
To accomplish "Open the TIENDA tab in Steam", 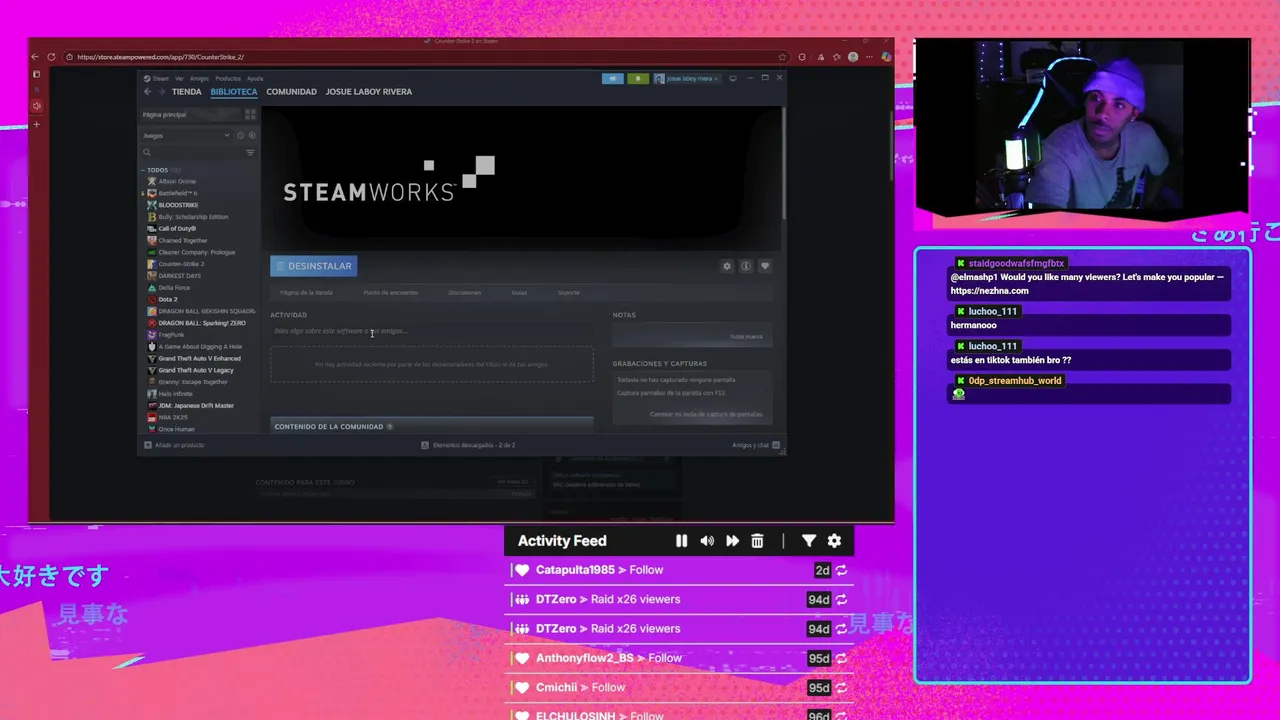I will coord(186,92).
